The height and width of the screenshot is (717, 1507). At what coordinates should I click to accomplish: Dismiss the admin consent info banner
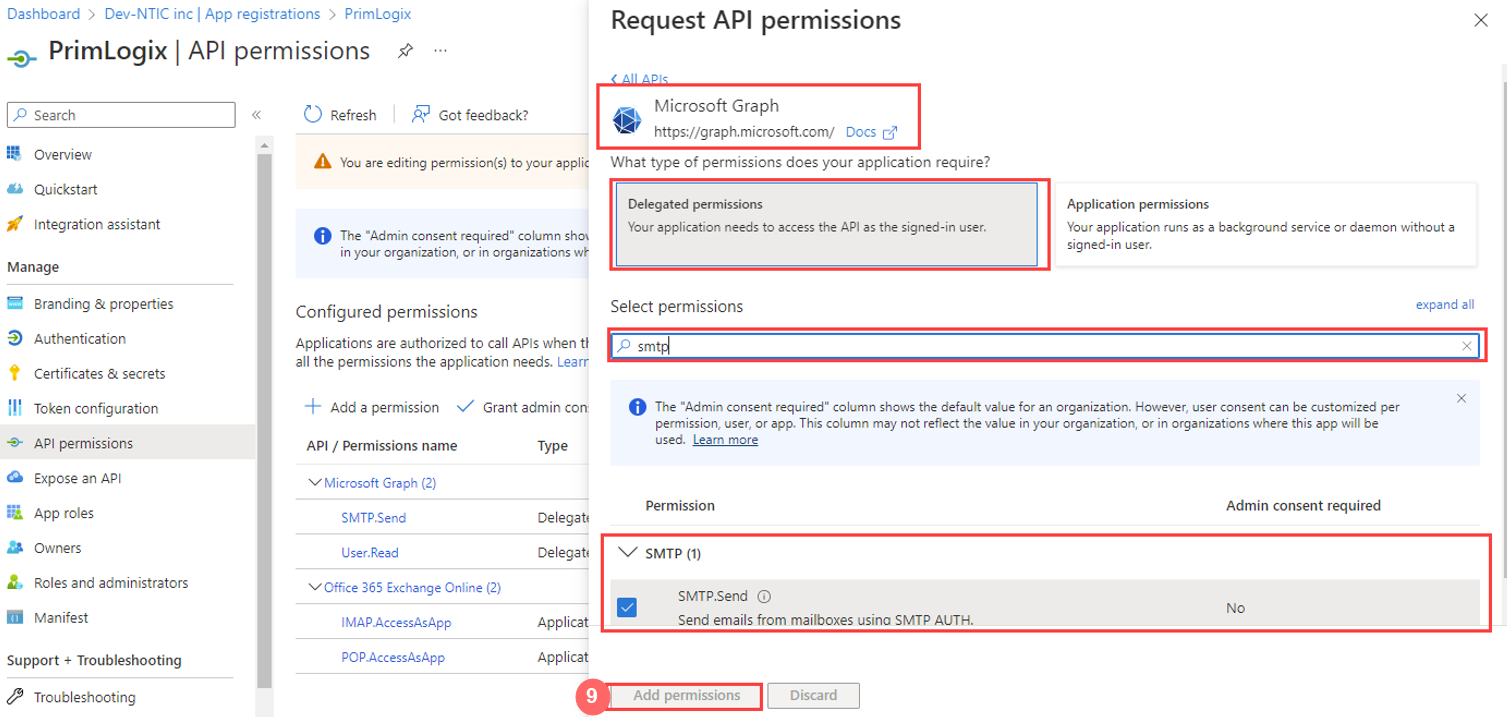tap(1461, 398)
